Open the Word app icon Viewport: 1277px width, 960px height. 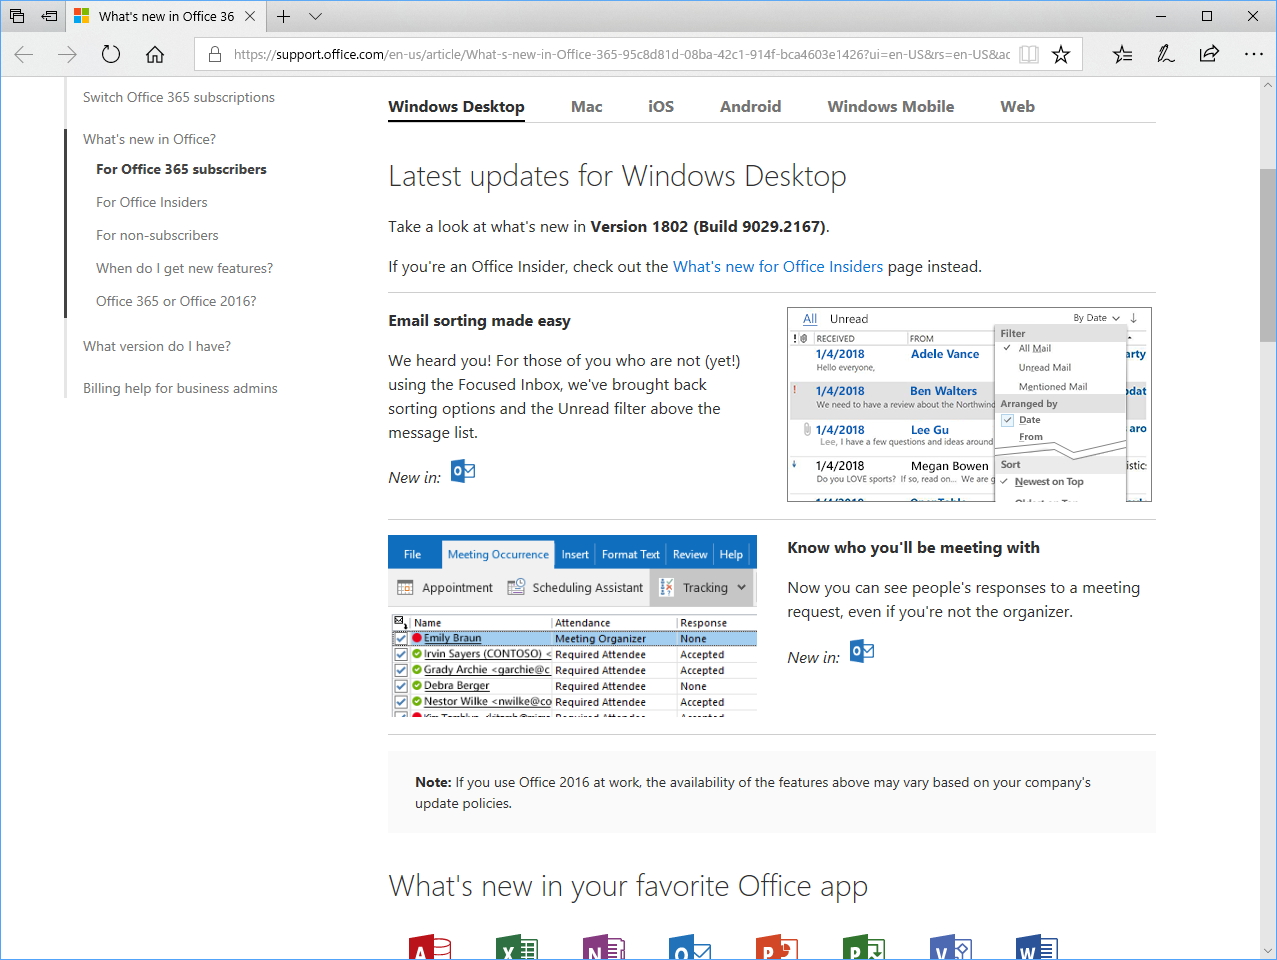coord(1036,945)
